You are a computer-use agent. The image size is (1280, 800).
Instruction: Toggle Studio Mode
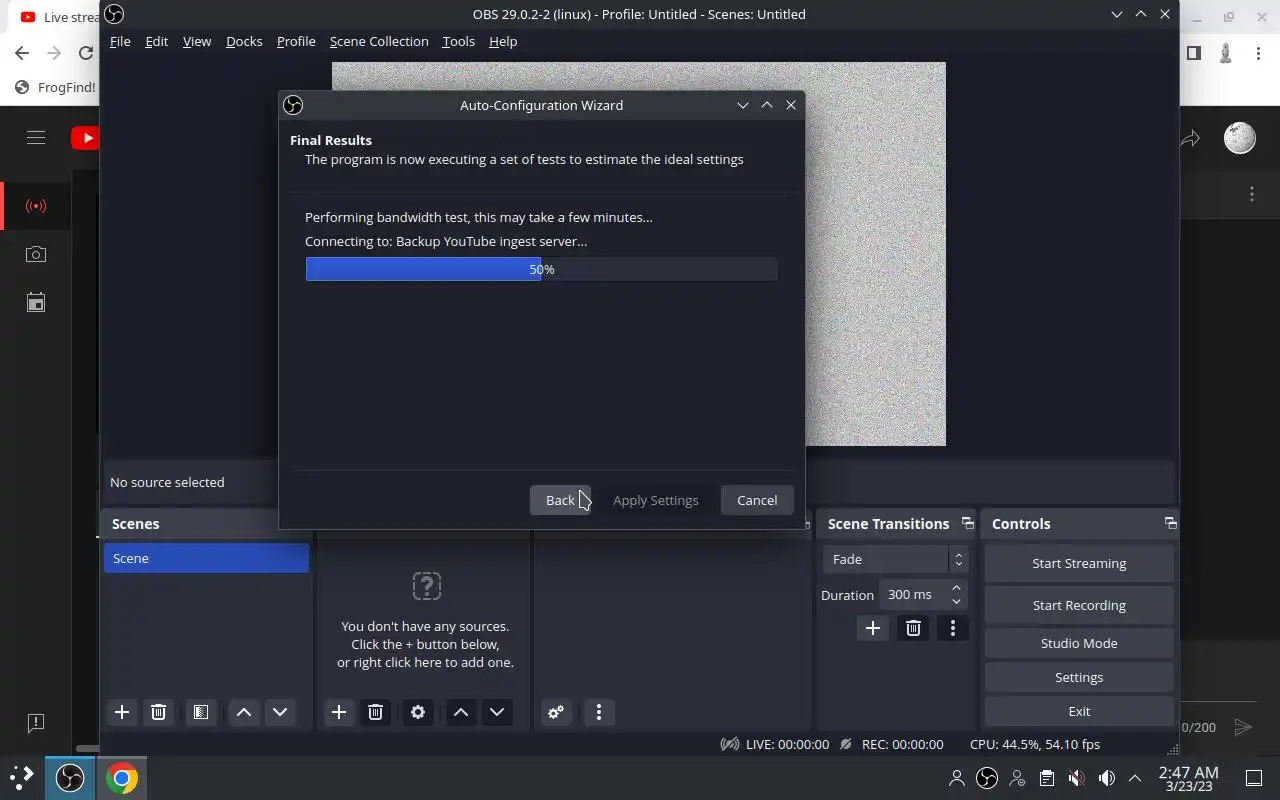pos(1079,643)
